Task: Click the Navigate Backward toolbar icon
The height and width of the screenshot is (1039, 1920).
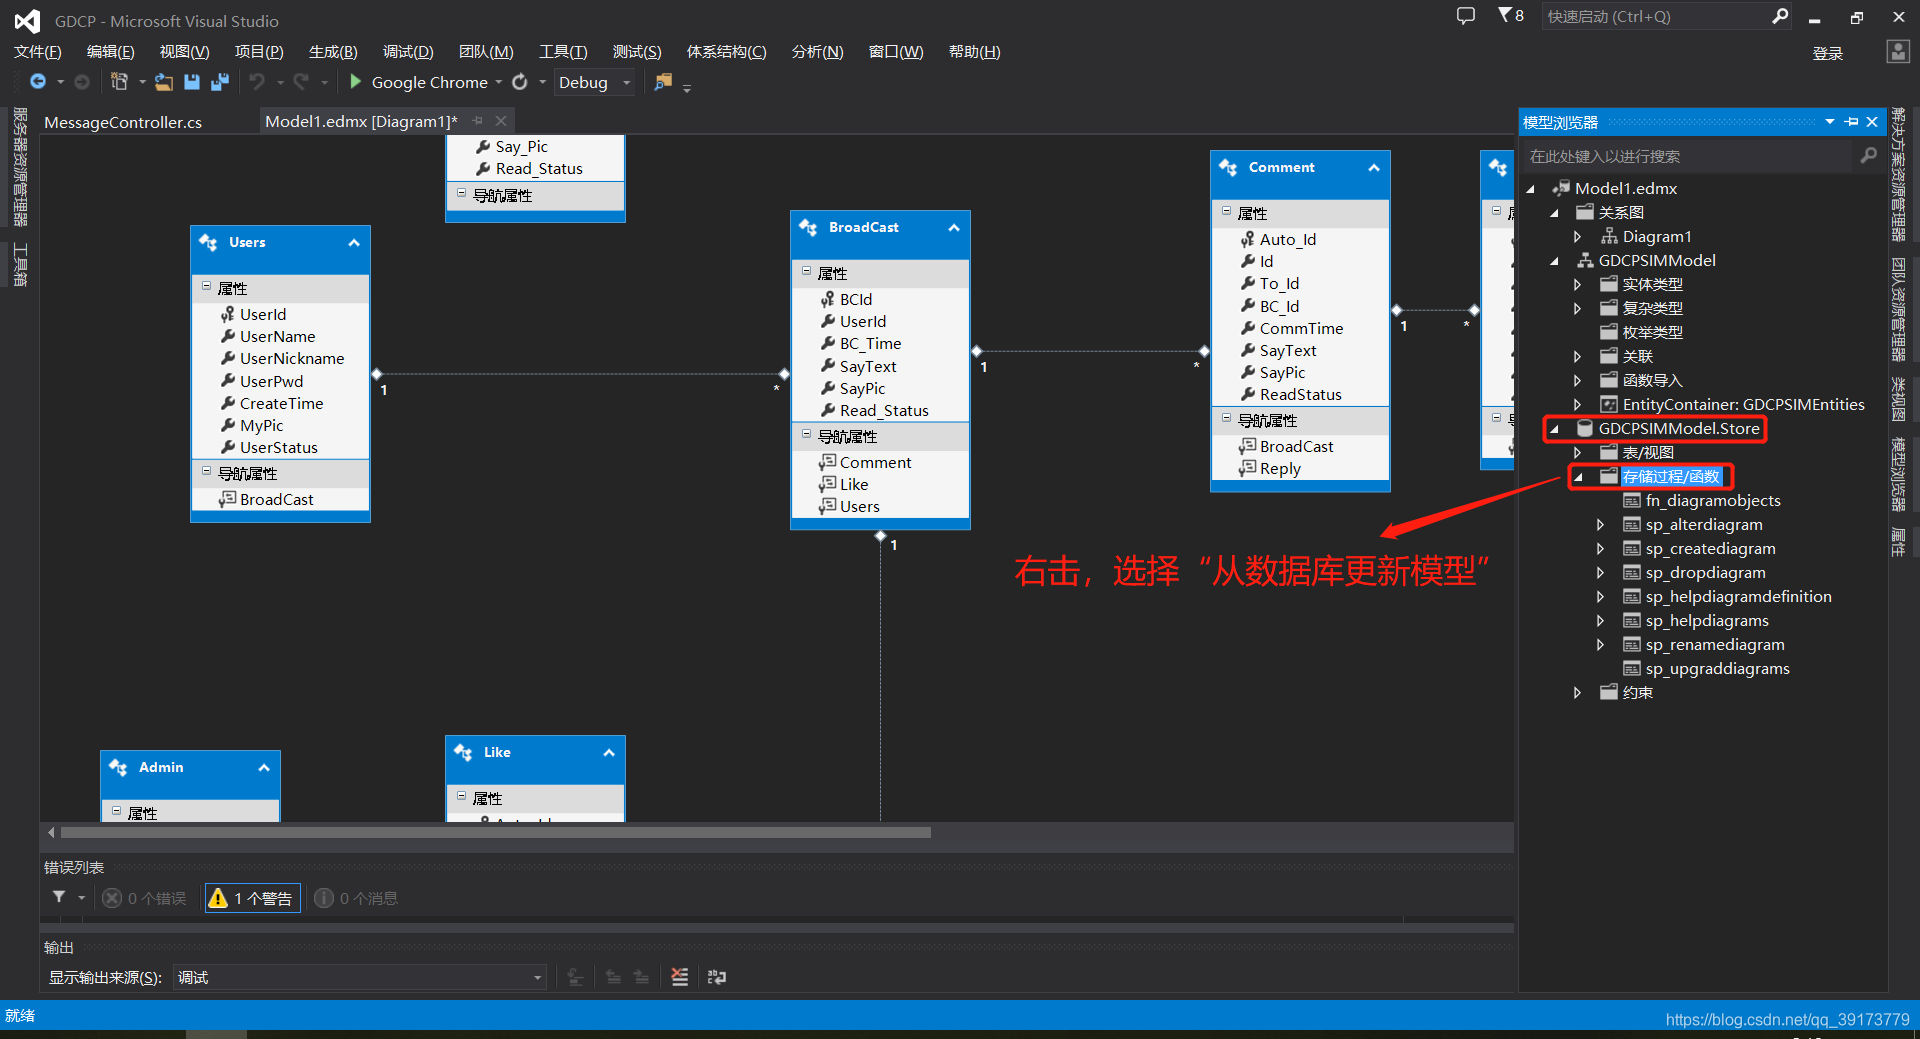Action: coord(38,82)
